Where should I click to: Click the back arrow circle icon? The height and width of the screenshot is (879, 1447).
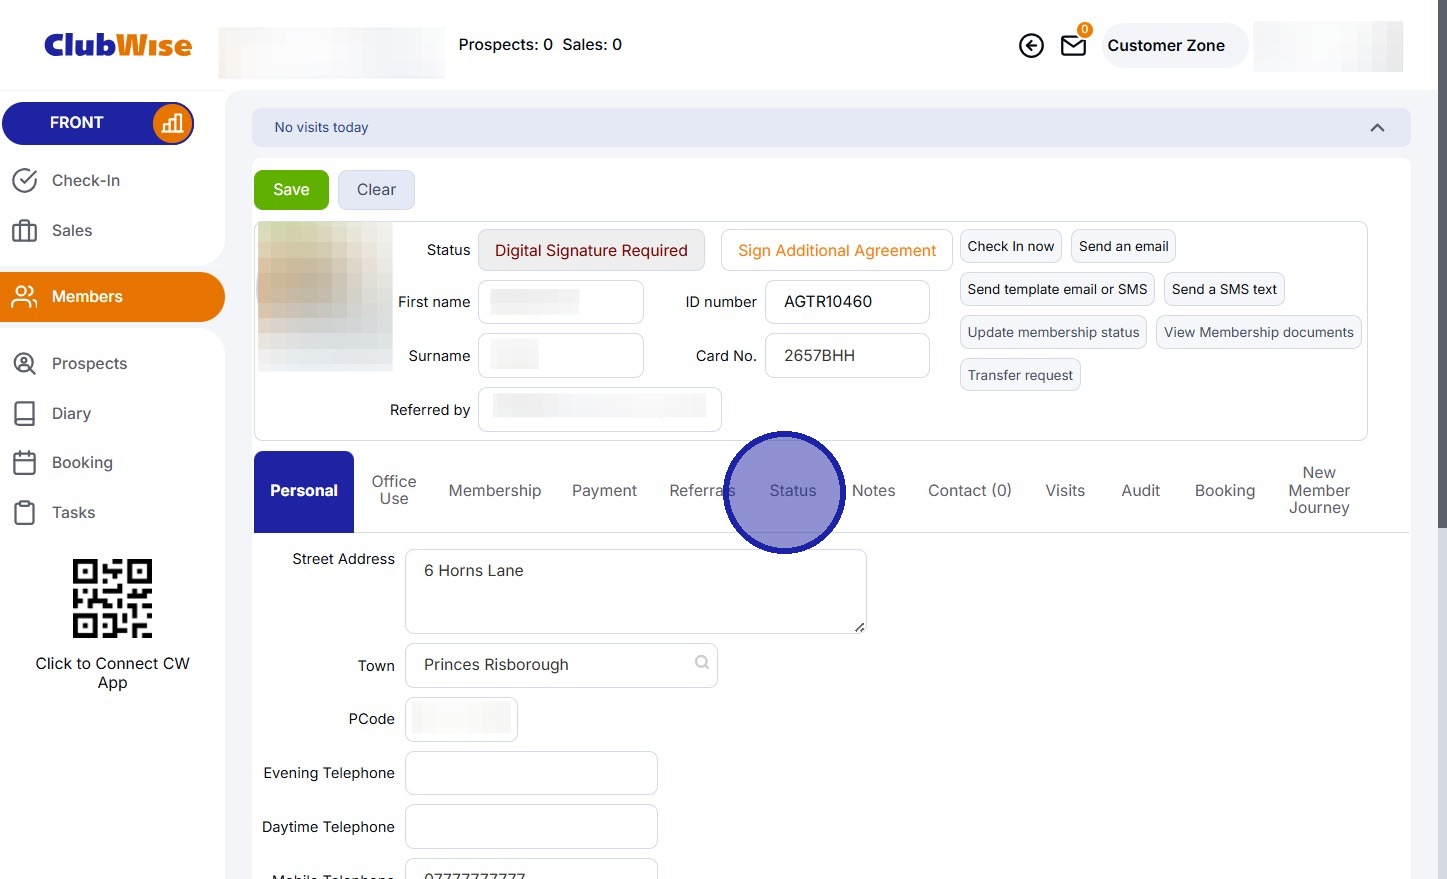pyautogui.click(x=1031, y=46)
